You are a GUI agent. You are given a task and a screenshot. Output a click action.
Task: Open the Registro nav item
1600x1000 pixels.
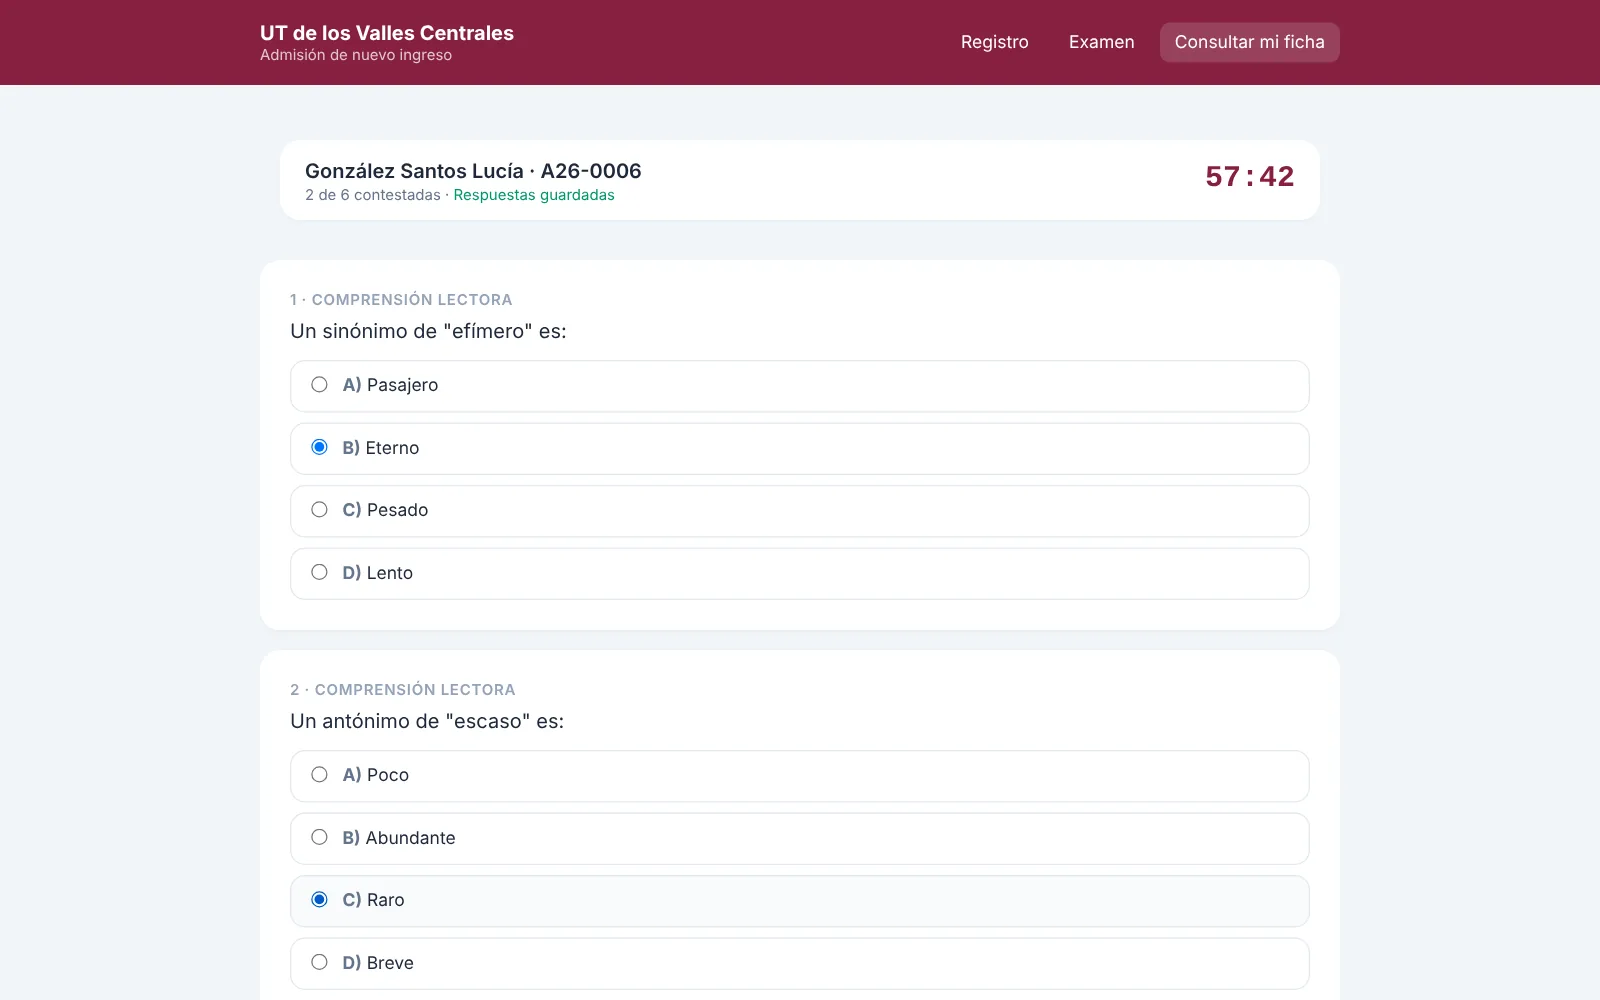point(995,42)
